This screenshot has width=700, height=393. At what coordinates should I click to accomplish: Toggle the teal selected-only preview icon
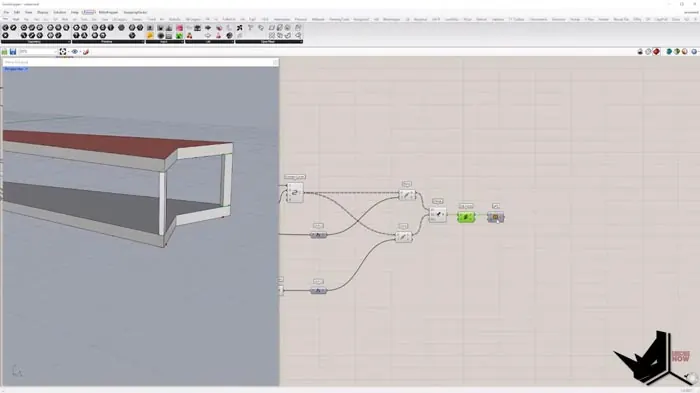(669, 52)
